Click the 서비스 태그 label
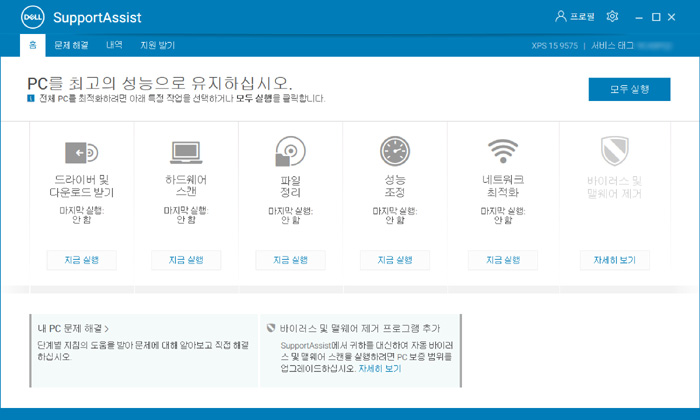The width and height of the screenshot is (700, 420). pos(612,46)
